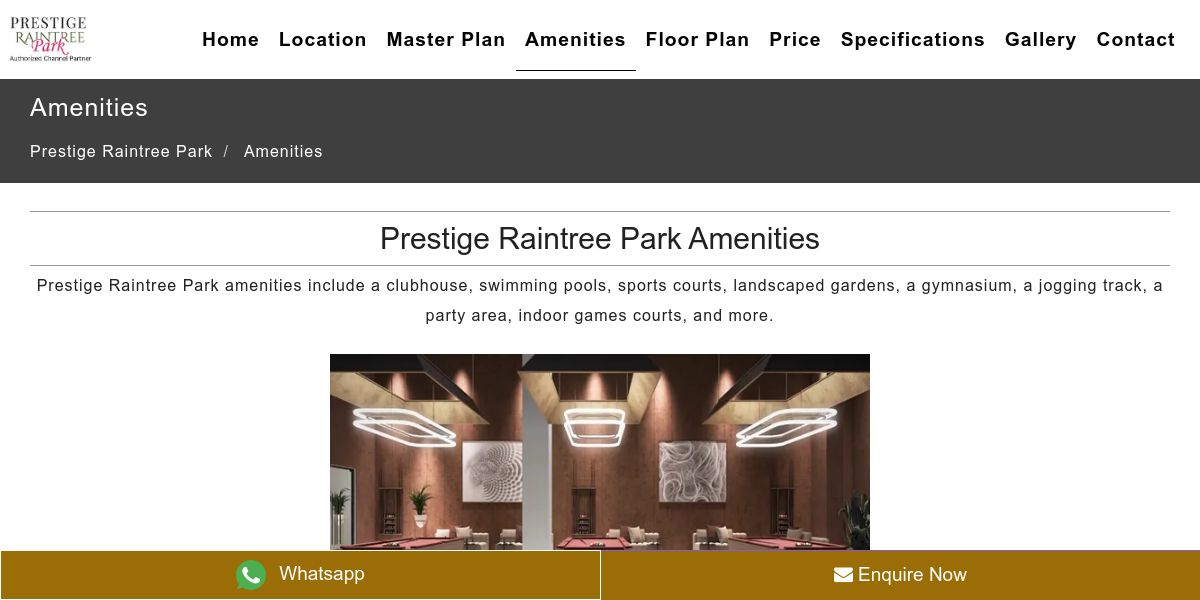This screenshot has width=1200, height=600.
Task: Click the Whatsapp button text
Action: coord(322,574)
